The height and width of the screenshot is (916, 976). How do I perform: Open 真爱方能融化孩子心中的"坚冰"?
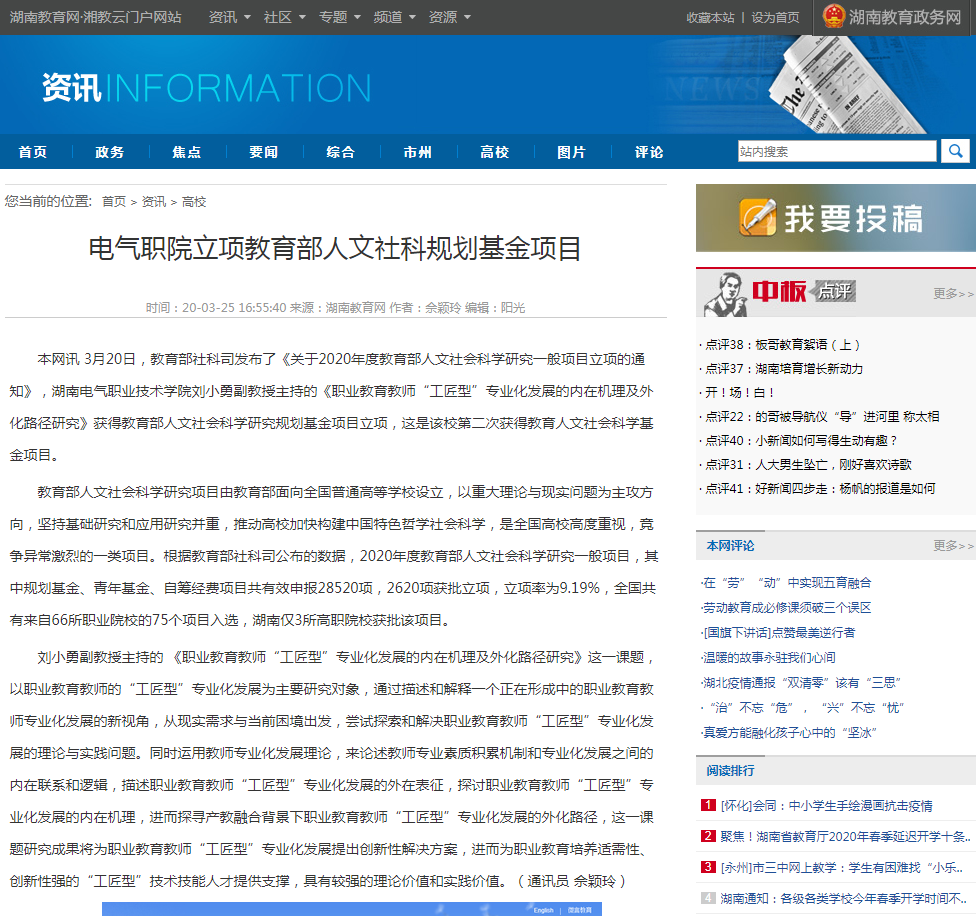tap(789, 733)
